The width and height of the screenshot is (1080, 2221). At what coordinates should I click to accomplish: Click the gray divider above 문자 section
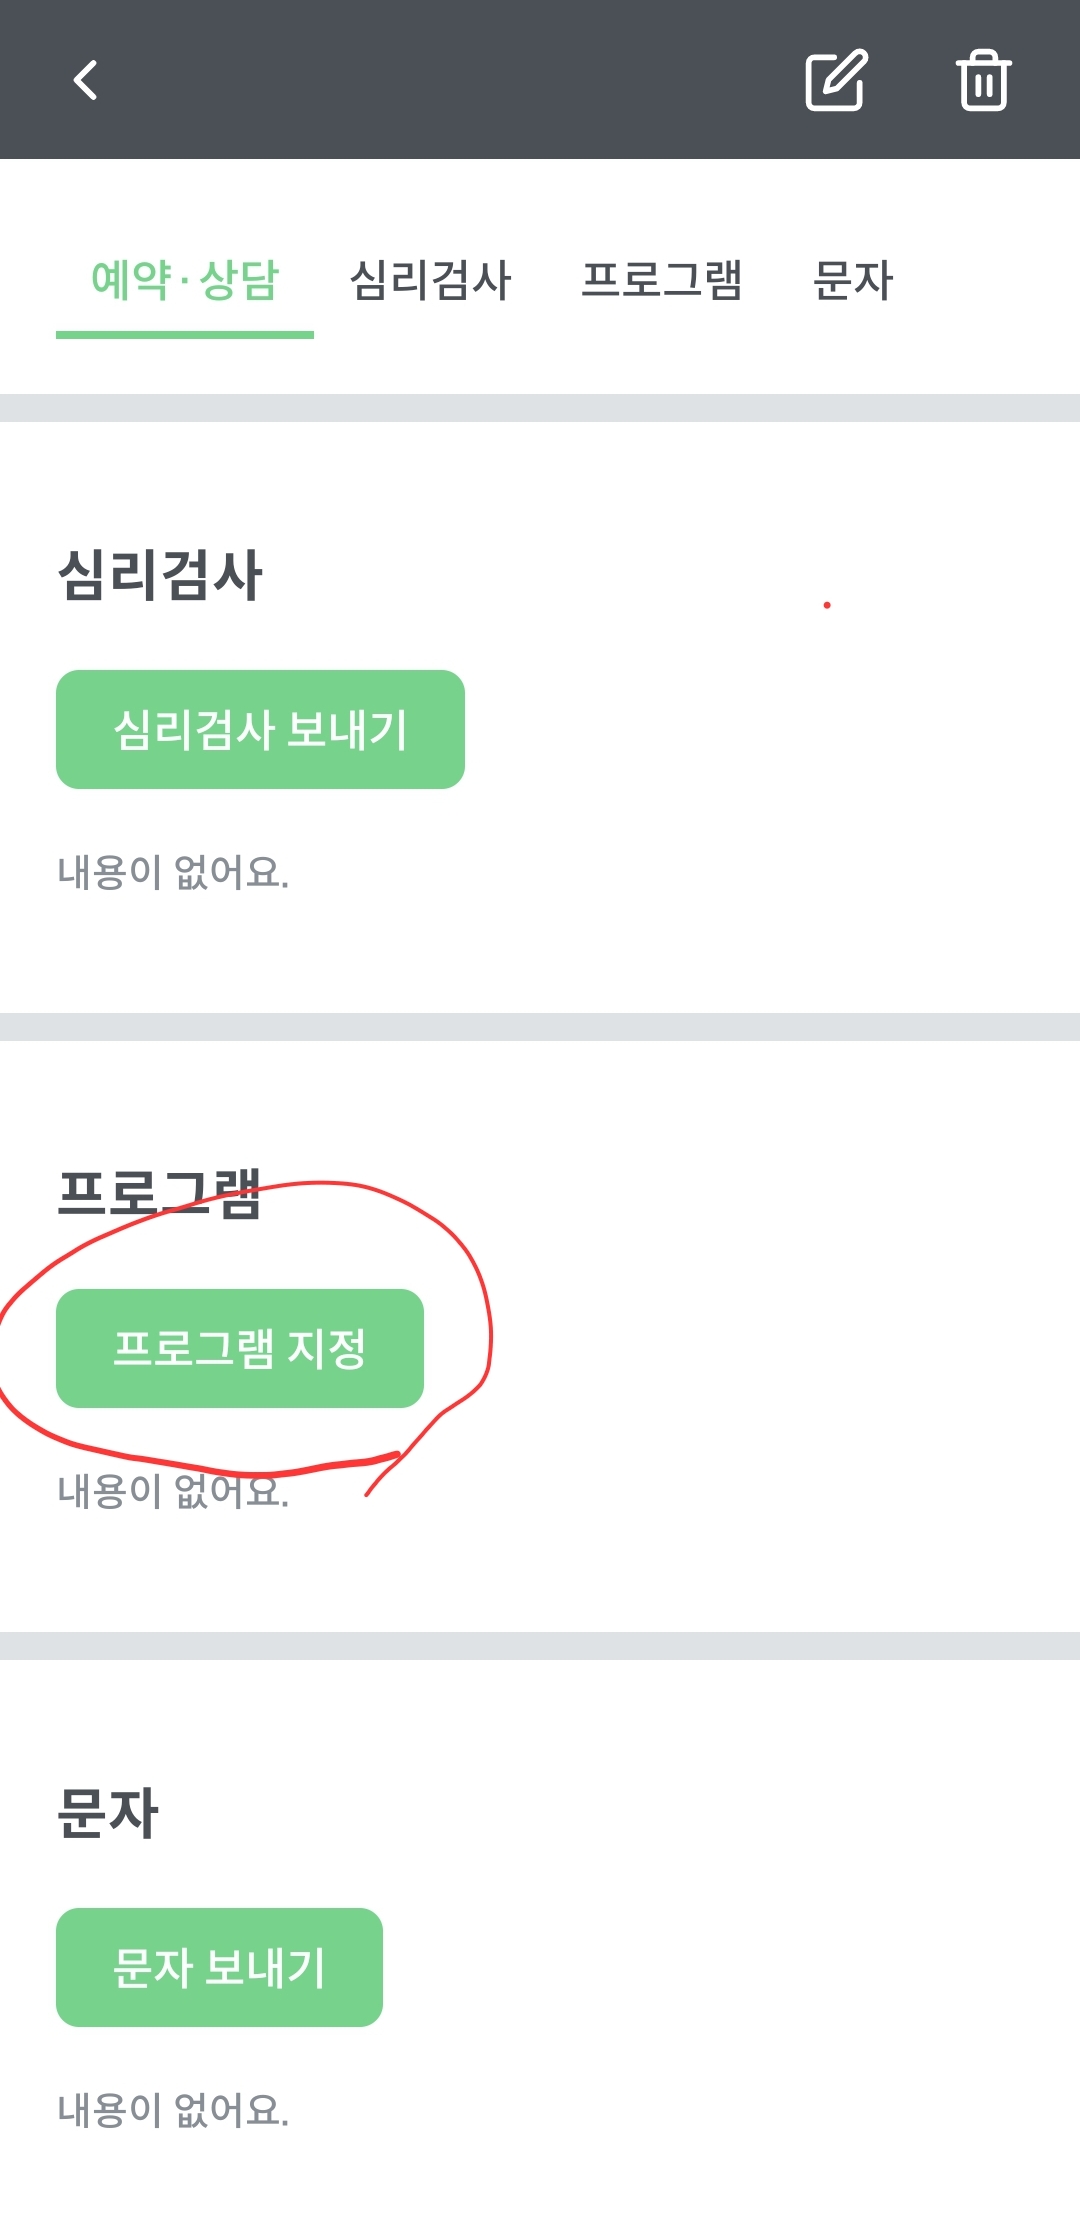click(540, 1646)
